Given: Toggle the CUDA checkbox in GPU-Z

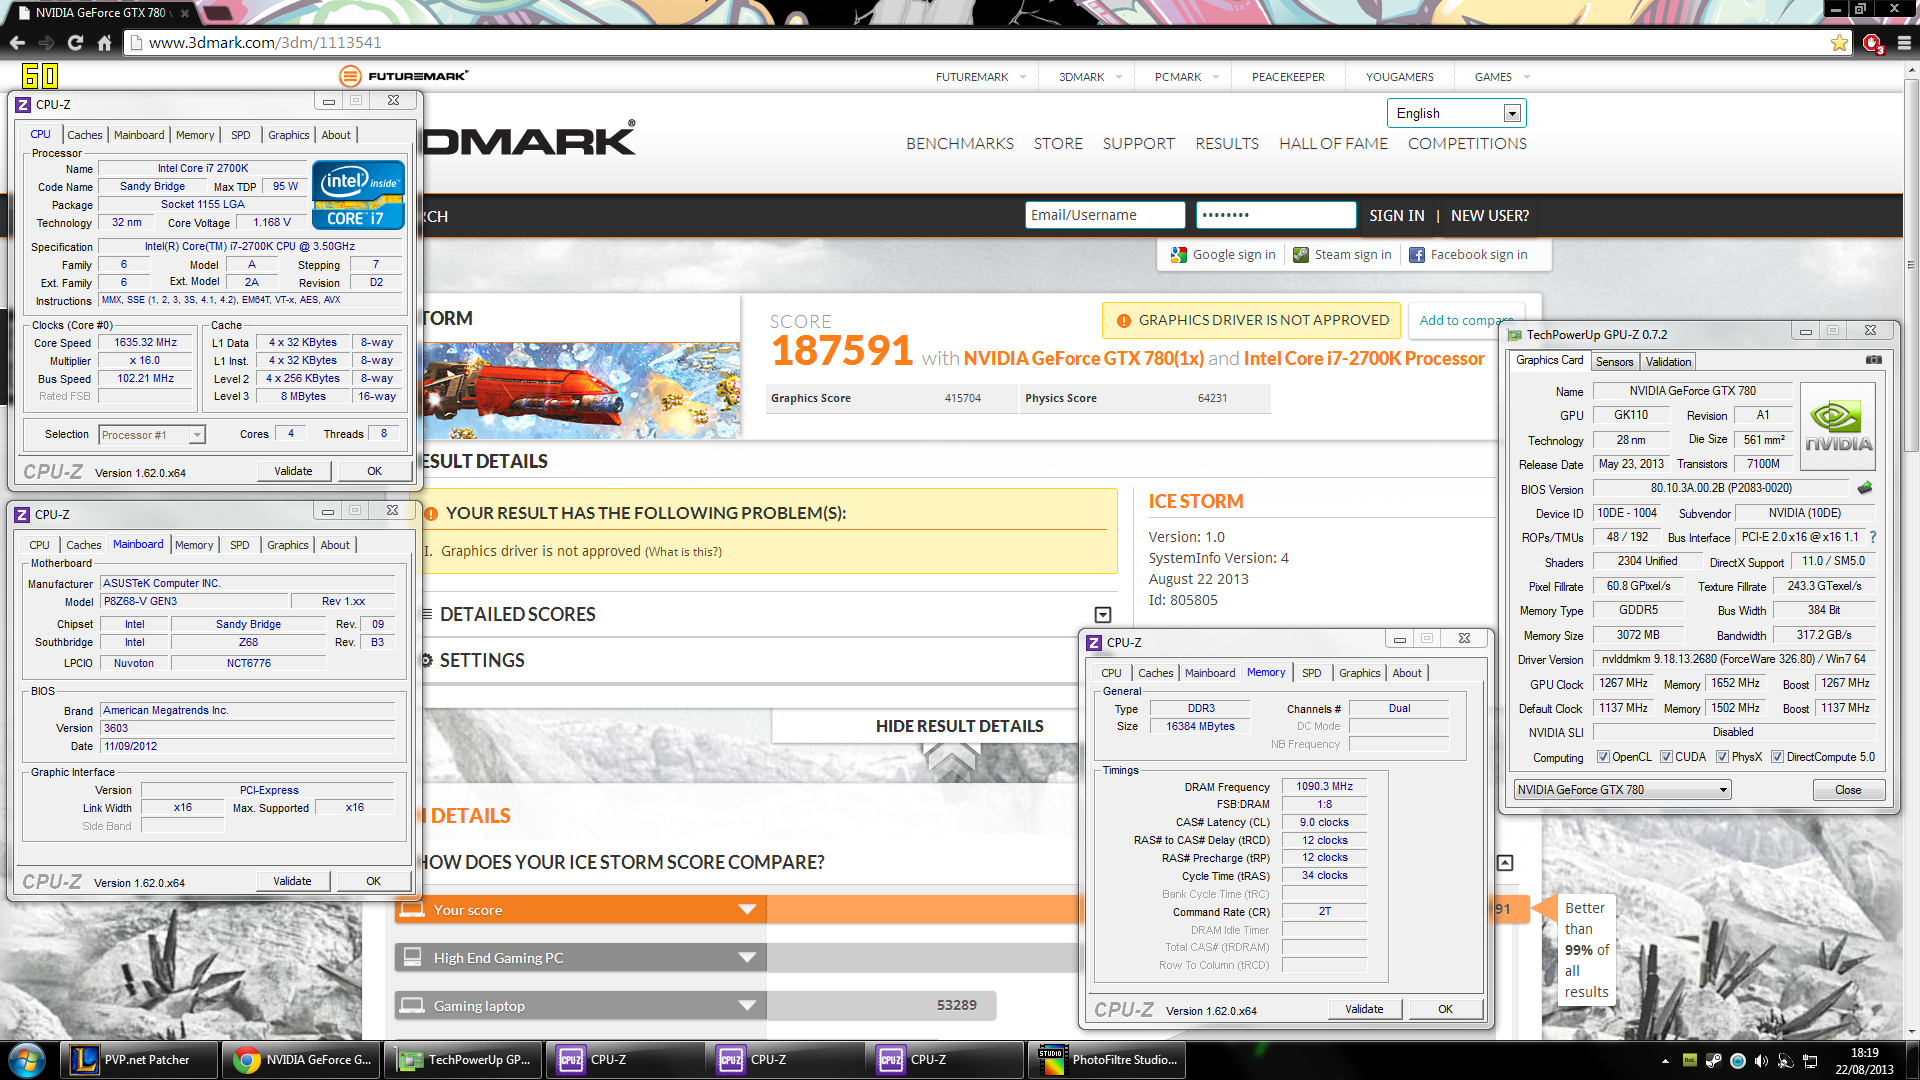Looking at the screenshot, I should (x=1667, y=757).
